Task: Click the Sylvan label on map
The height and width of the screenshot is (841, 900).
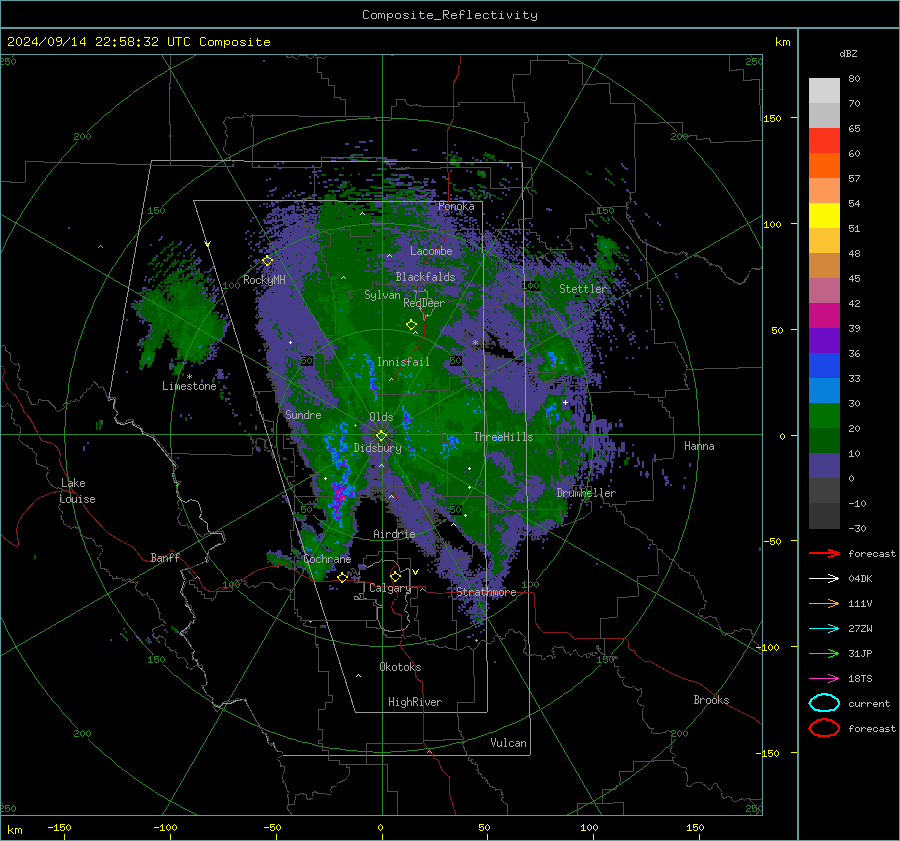Action: click(x=382, y=295)
